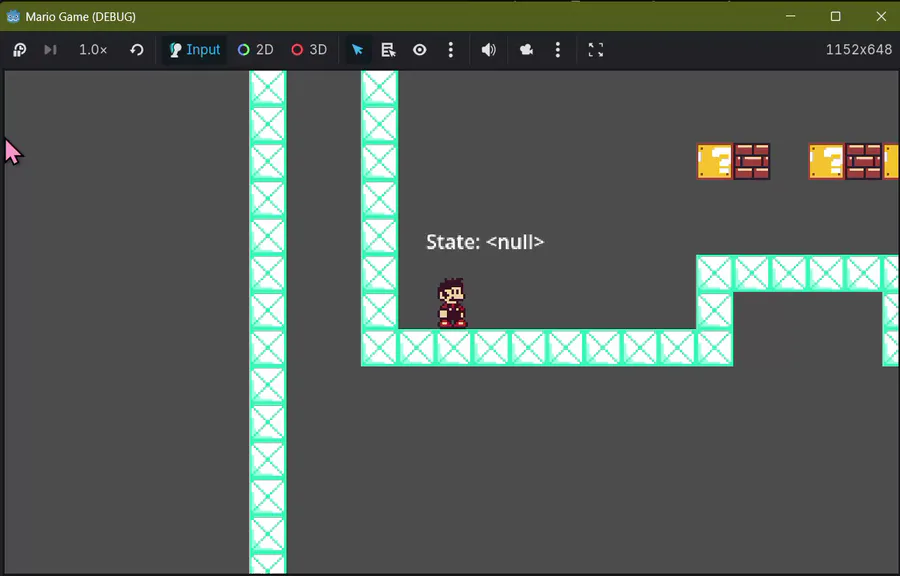Click the next frame step icon
This screenshot has height=576, width=900.
[50, 50]
